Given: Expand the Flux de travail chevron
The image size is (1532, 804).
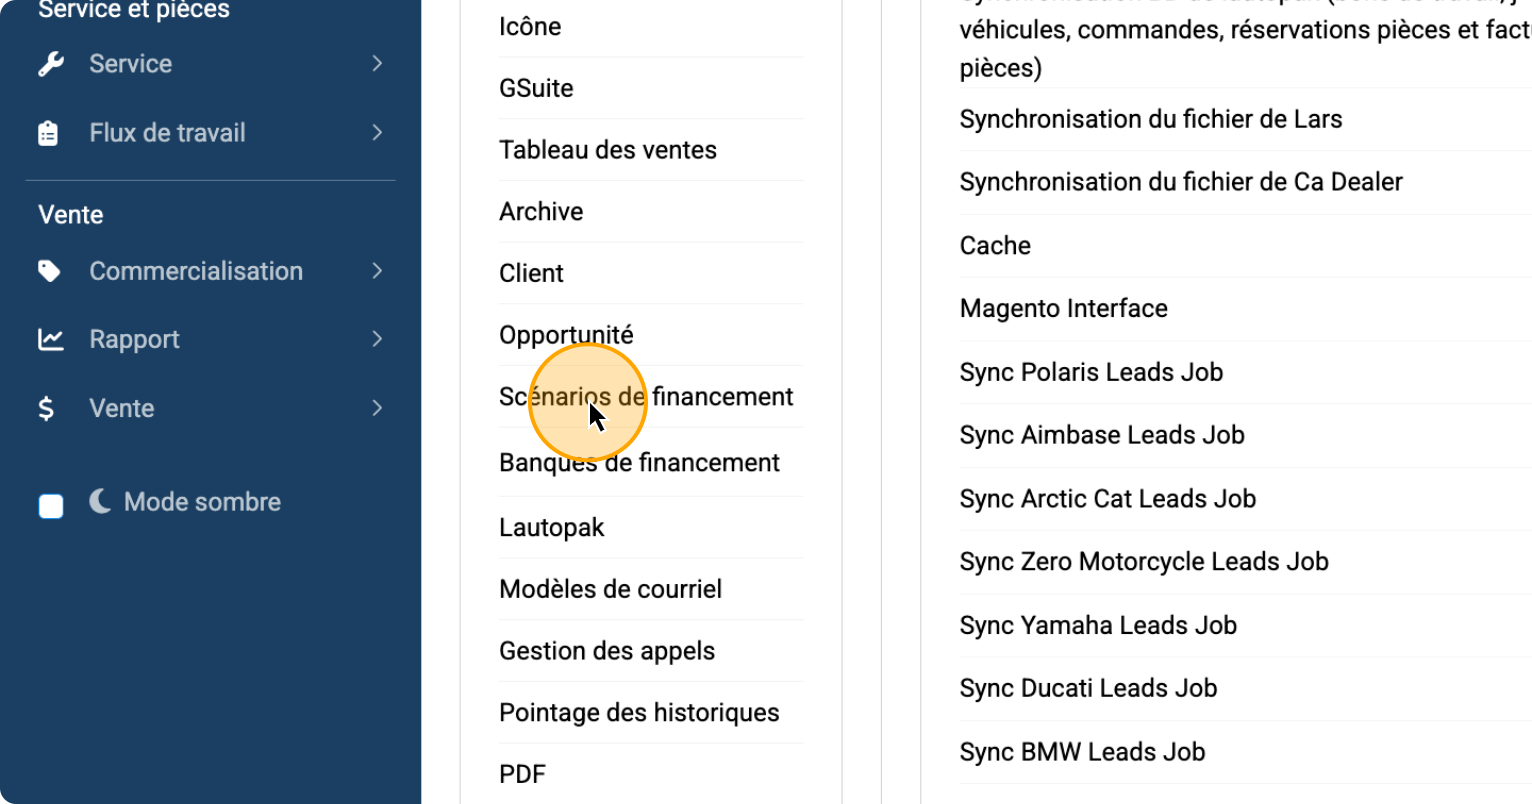Looking at the screenshot, I should (x=377, y=132).
